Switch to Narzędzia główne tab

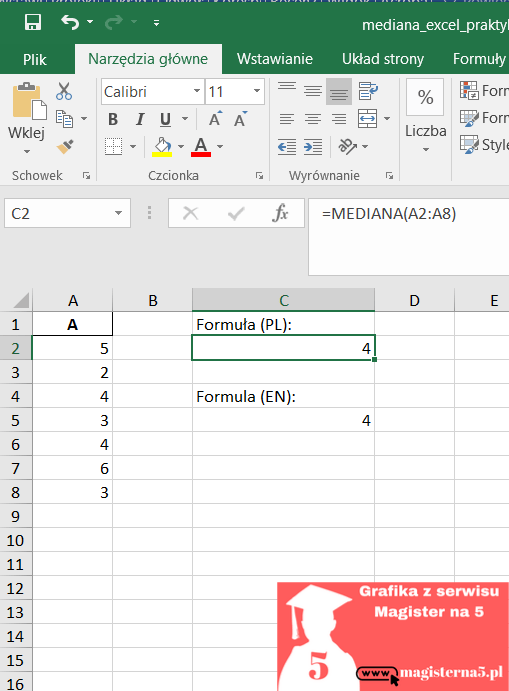click(x=148, y=59)
